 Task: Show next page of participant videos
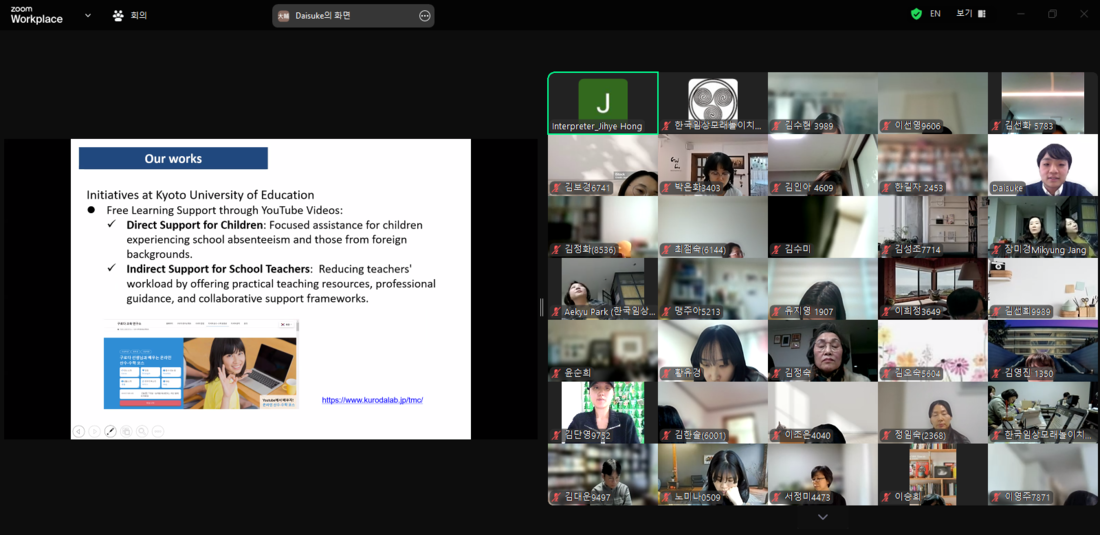click(823, 517)
